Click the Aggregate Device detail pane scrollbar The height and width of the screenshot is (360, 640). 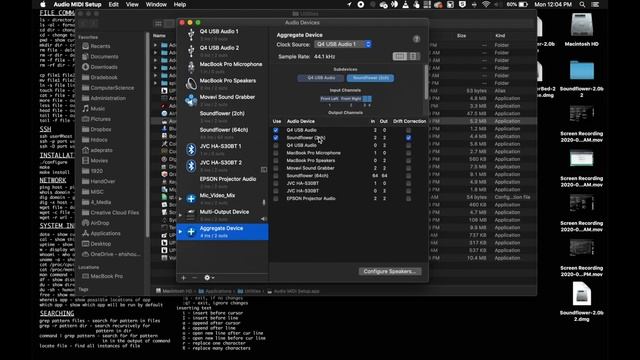pos(427,82)
